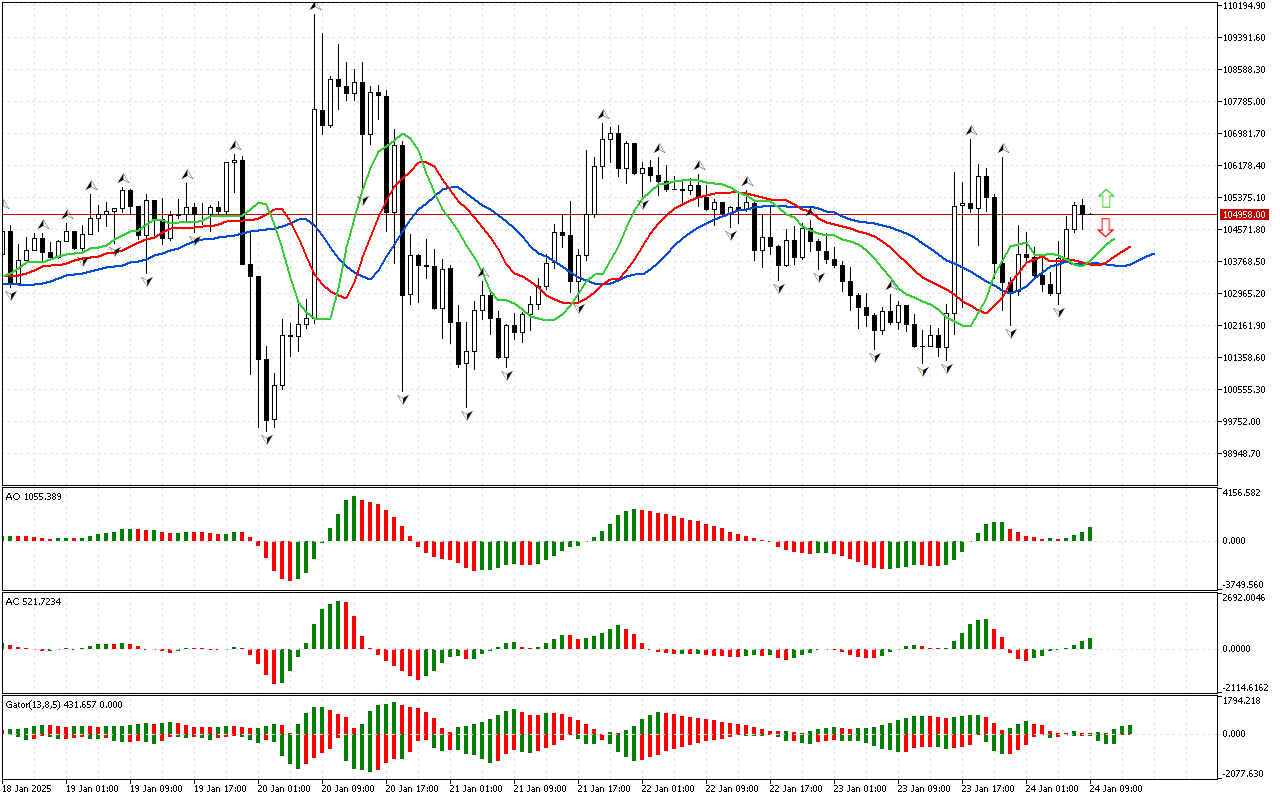Viewport: 1280px width, 800px height.
Task: Select the down fractal below the lowest candle wick
Action: (x=267, y=438)
